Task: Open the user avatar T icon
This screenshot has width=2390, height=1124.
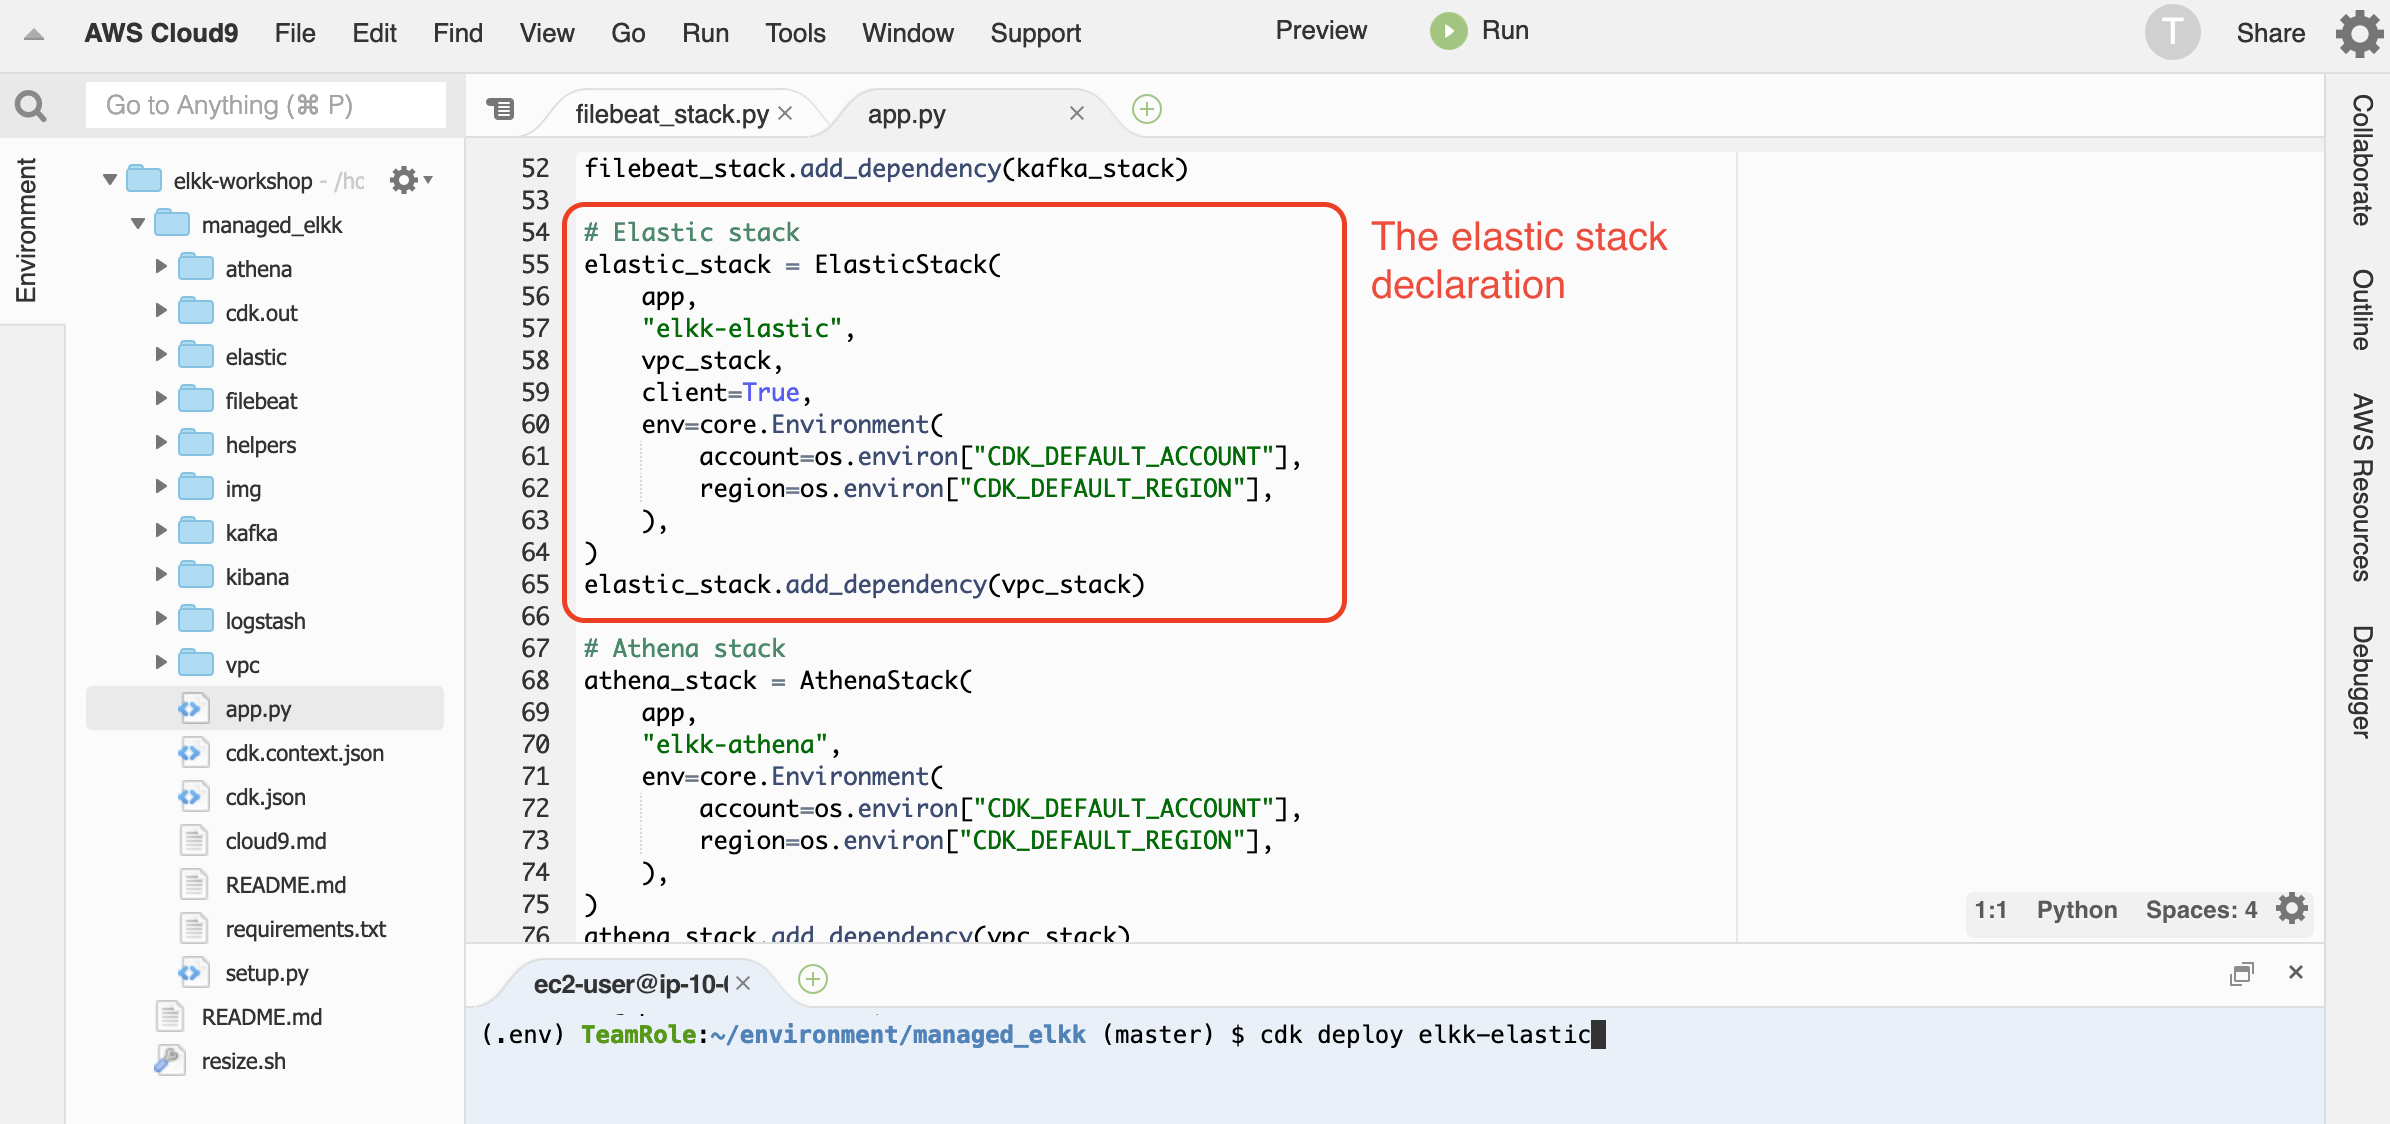Action: pyautogui.click(x=2172, y=32)
